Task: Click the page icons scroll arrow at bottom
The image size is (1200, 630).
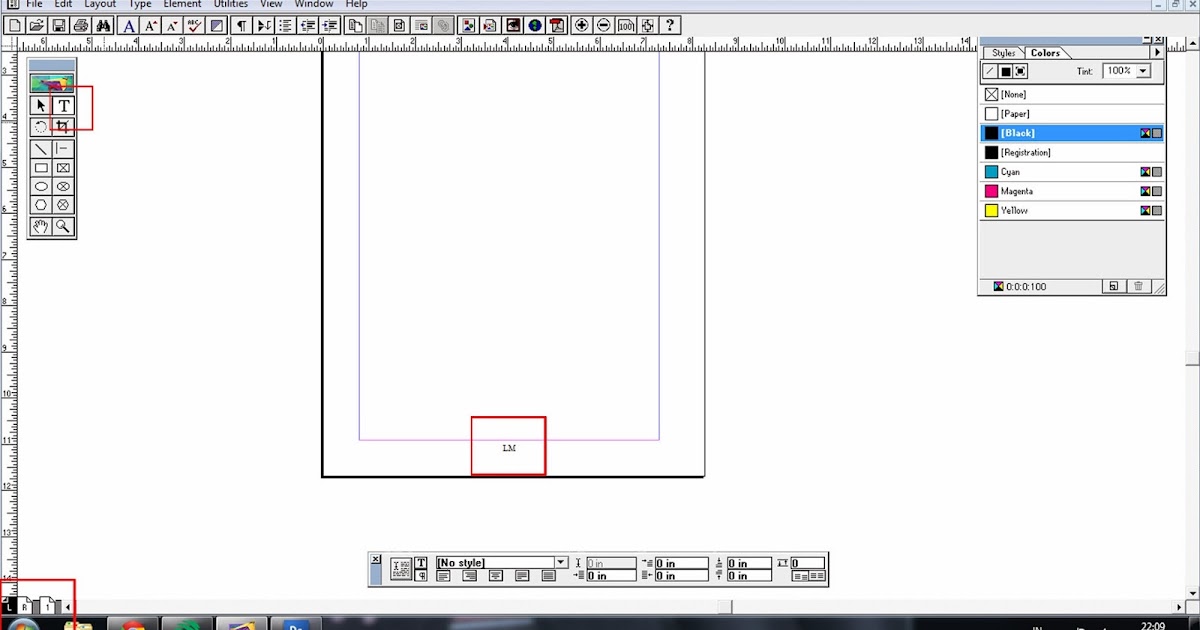Action: (67, 607)
